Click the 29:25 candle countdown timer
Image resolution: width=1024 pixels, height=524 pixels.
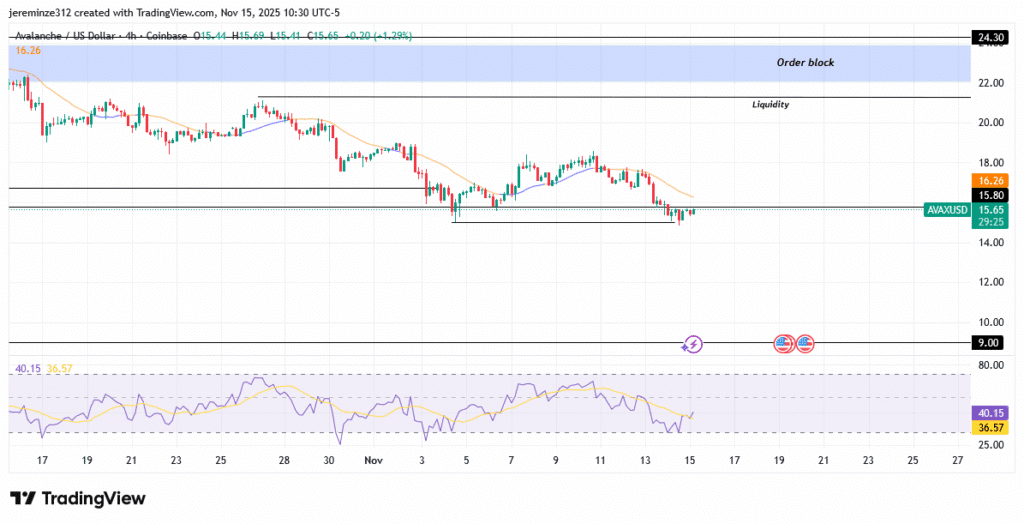[989, 222]
